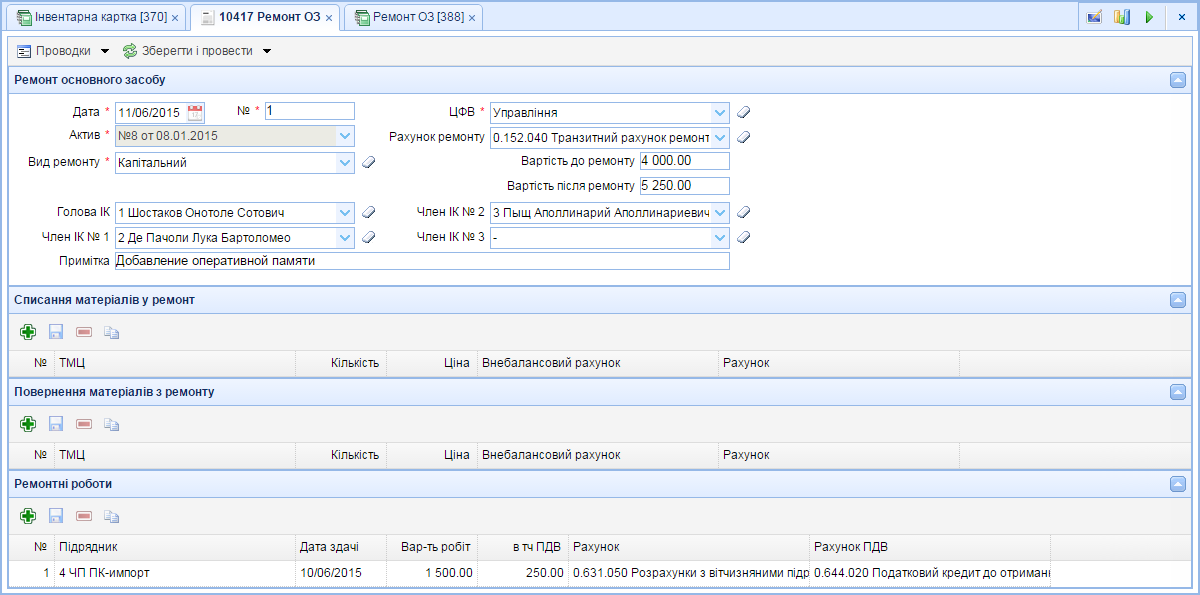Switch to Ремонт ОЗ [388] tab
This screenshot has width=1200, height=595.
(x=411, y=17)
